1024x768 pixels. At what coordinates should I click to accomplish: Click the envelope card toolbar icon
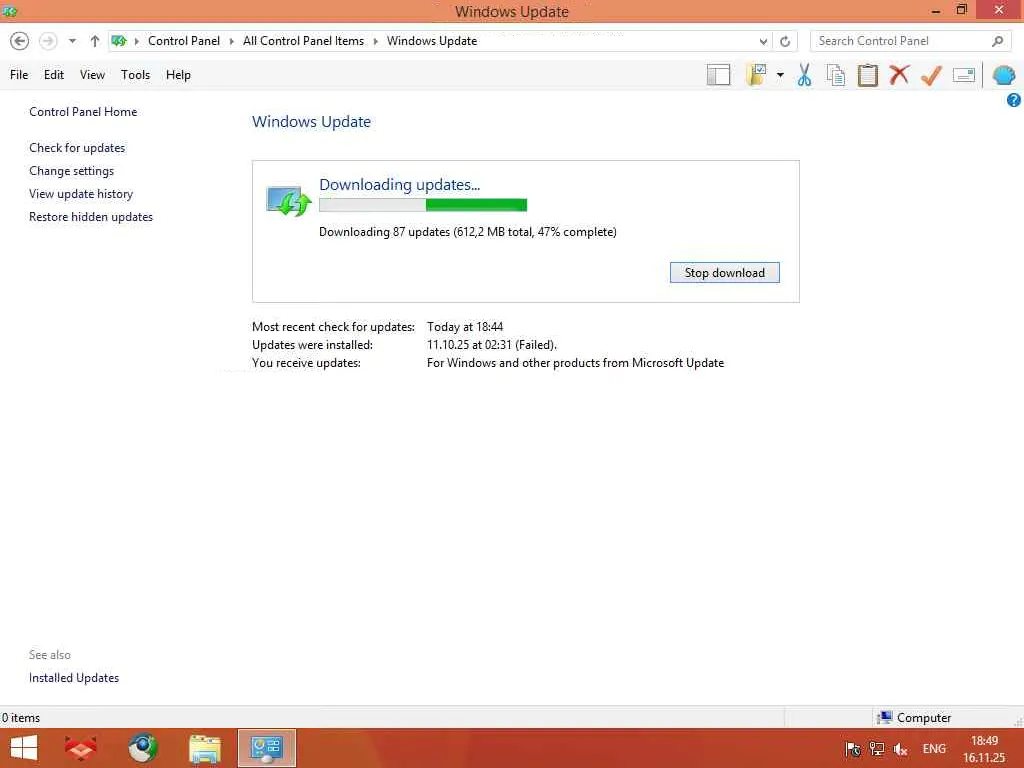pyautogui.click(x=964, y=75)
